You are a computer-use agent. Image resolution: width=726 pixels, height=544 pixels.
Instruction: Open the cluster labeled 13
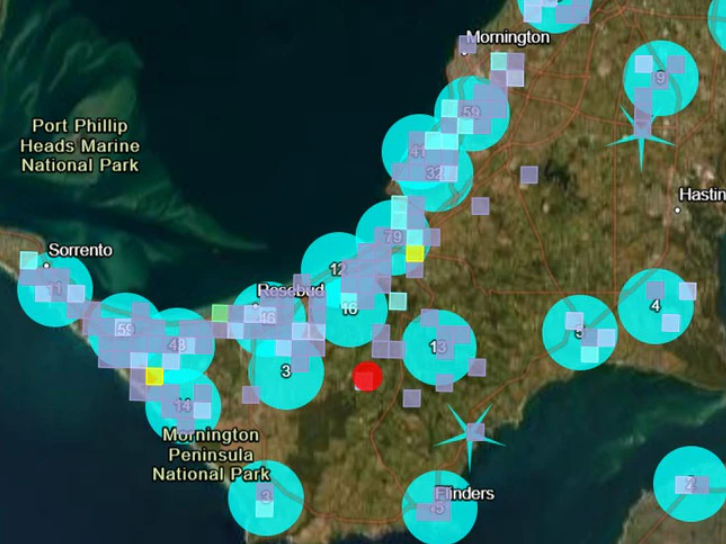[438, 348]
